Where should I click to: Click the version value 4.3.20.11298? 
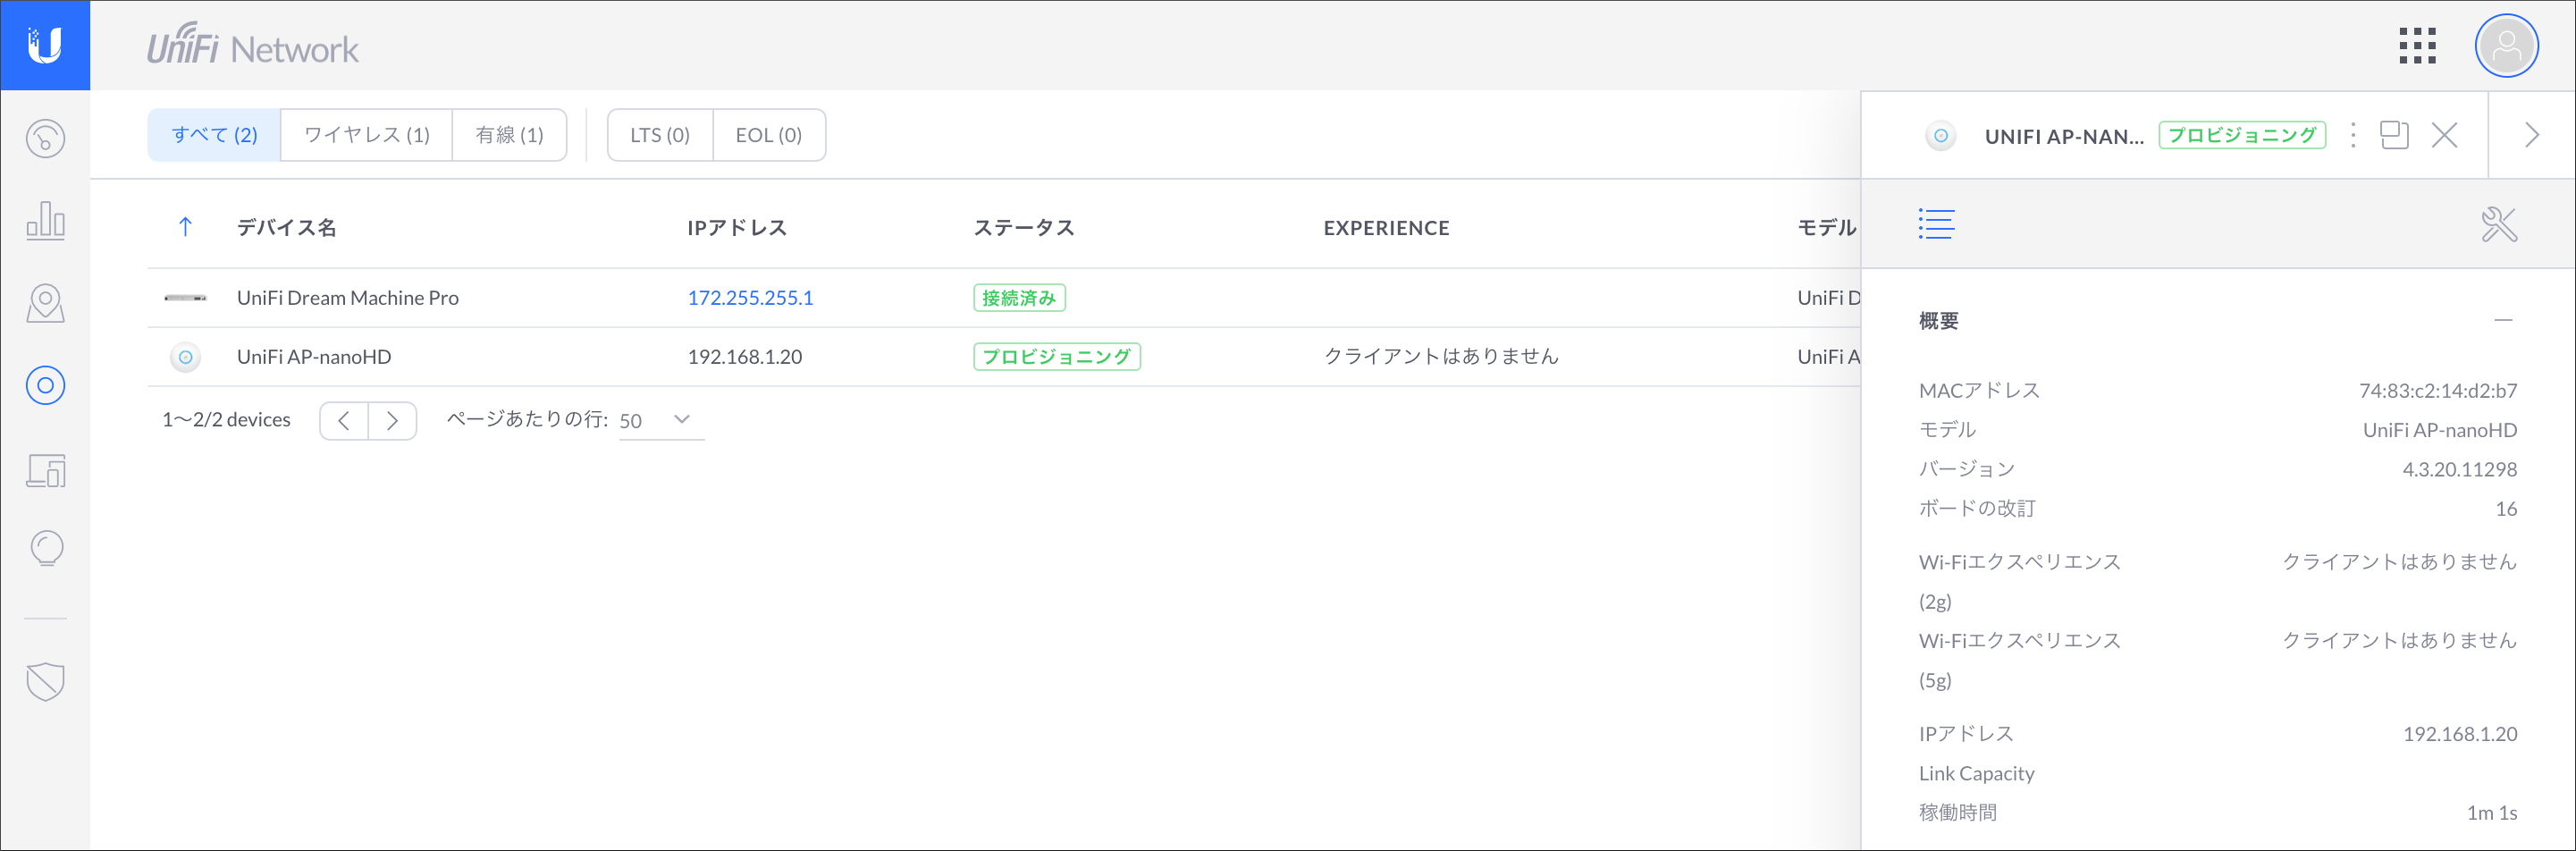click(x=2460, y=470)
